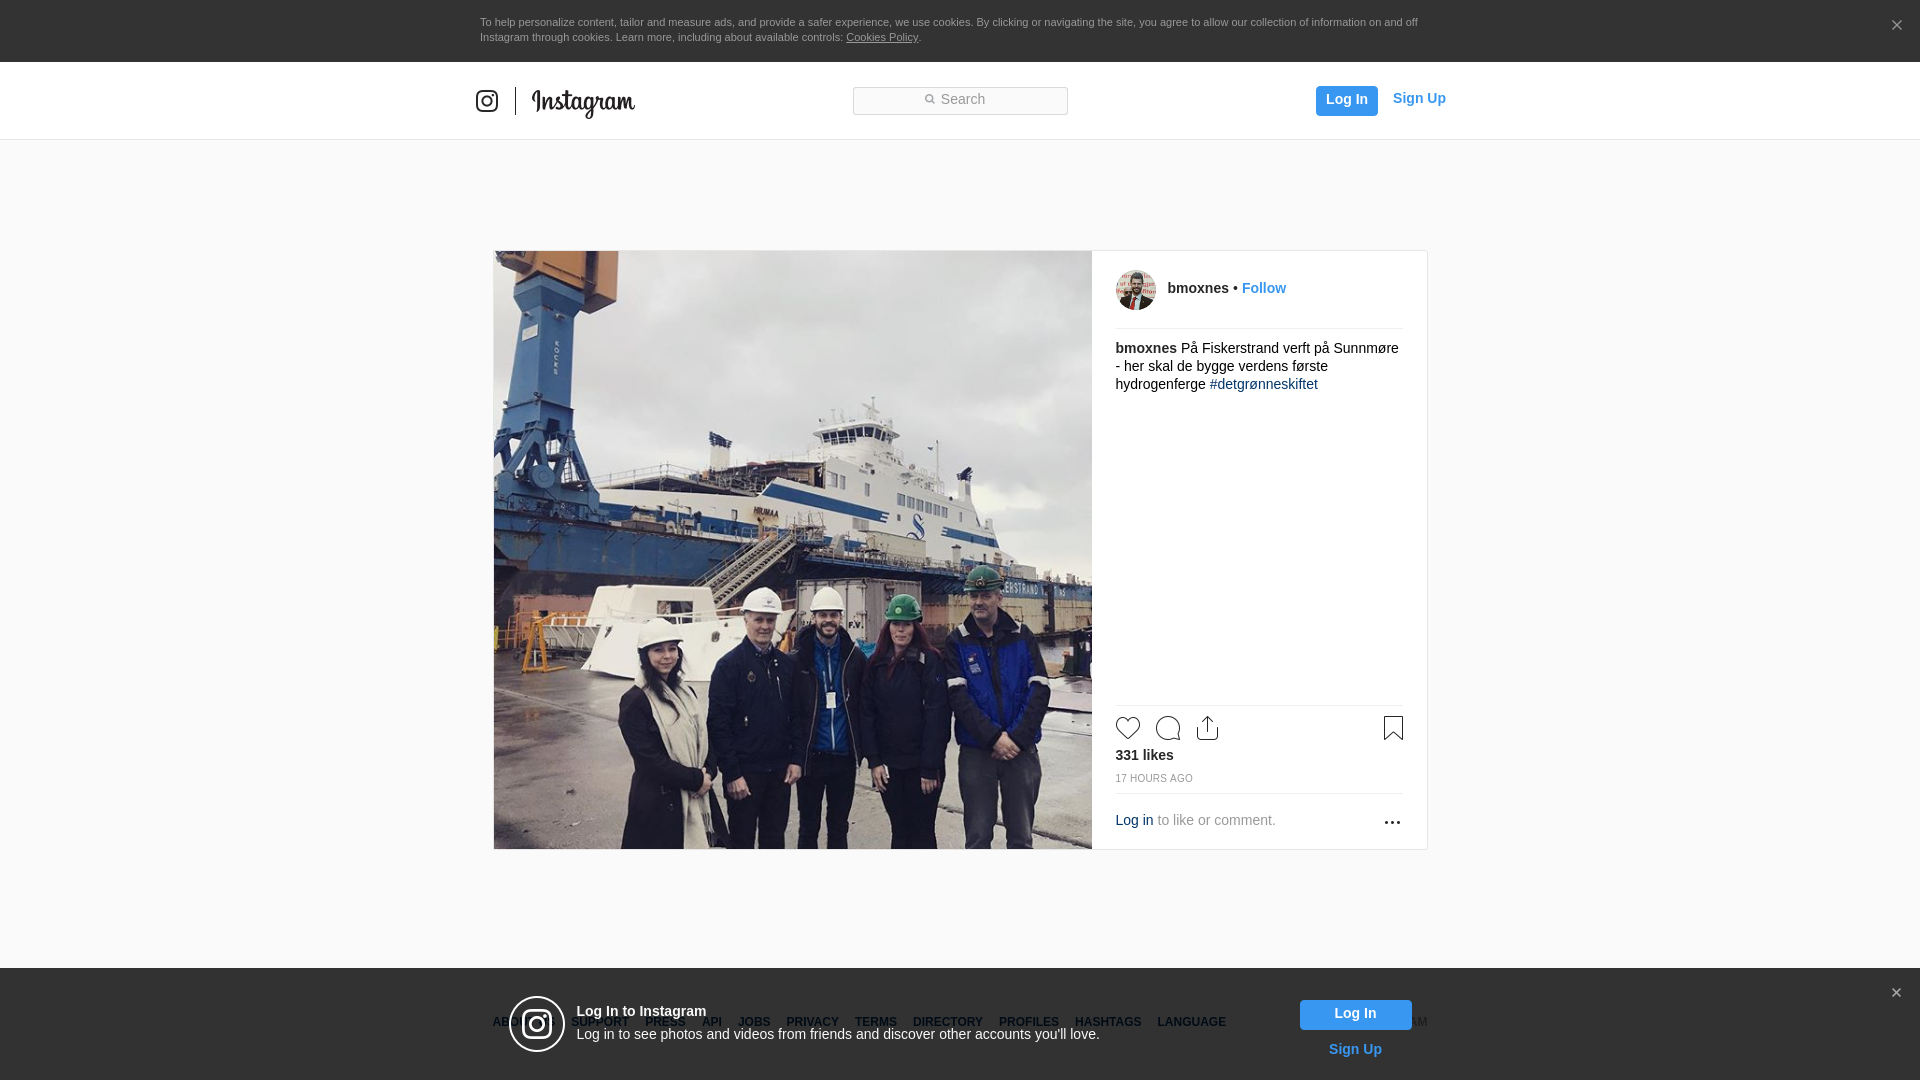The height and width of the screenshot is (1080, 1920).
Task: Click the shipyard post photo
Action: point(793,550)
